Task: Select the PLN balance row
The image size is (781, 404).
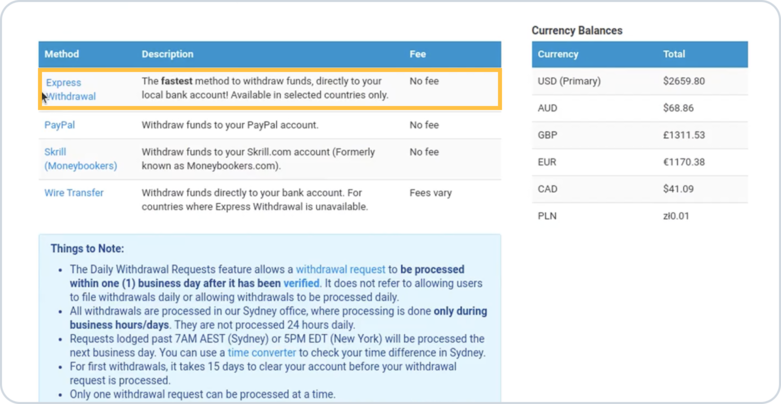Action: click(640, 216)
